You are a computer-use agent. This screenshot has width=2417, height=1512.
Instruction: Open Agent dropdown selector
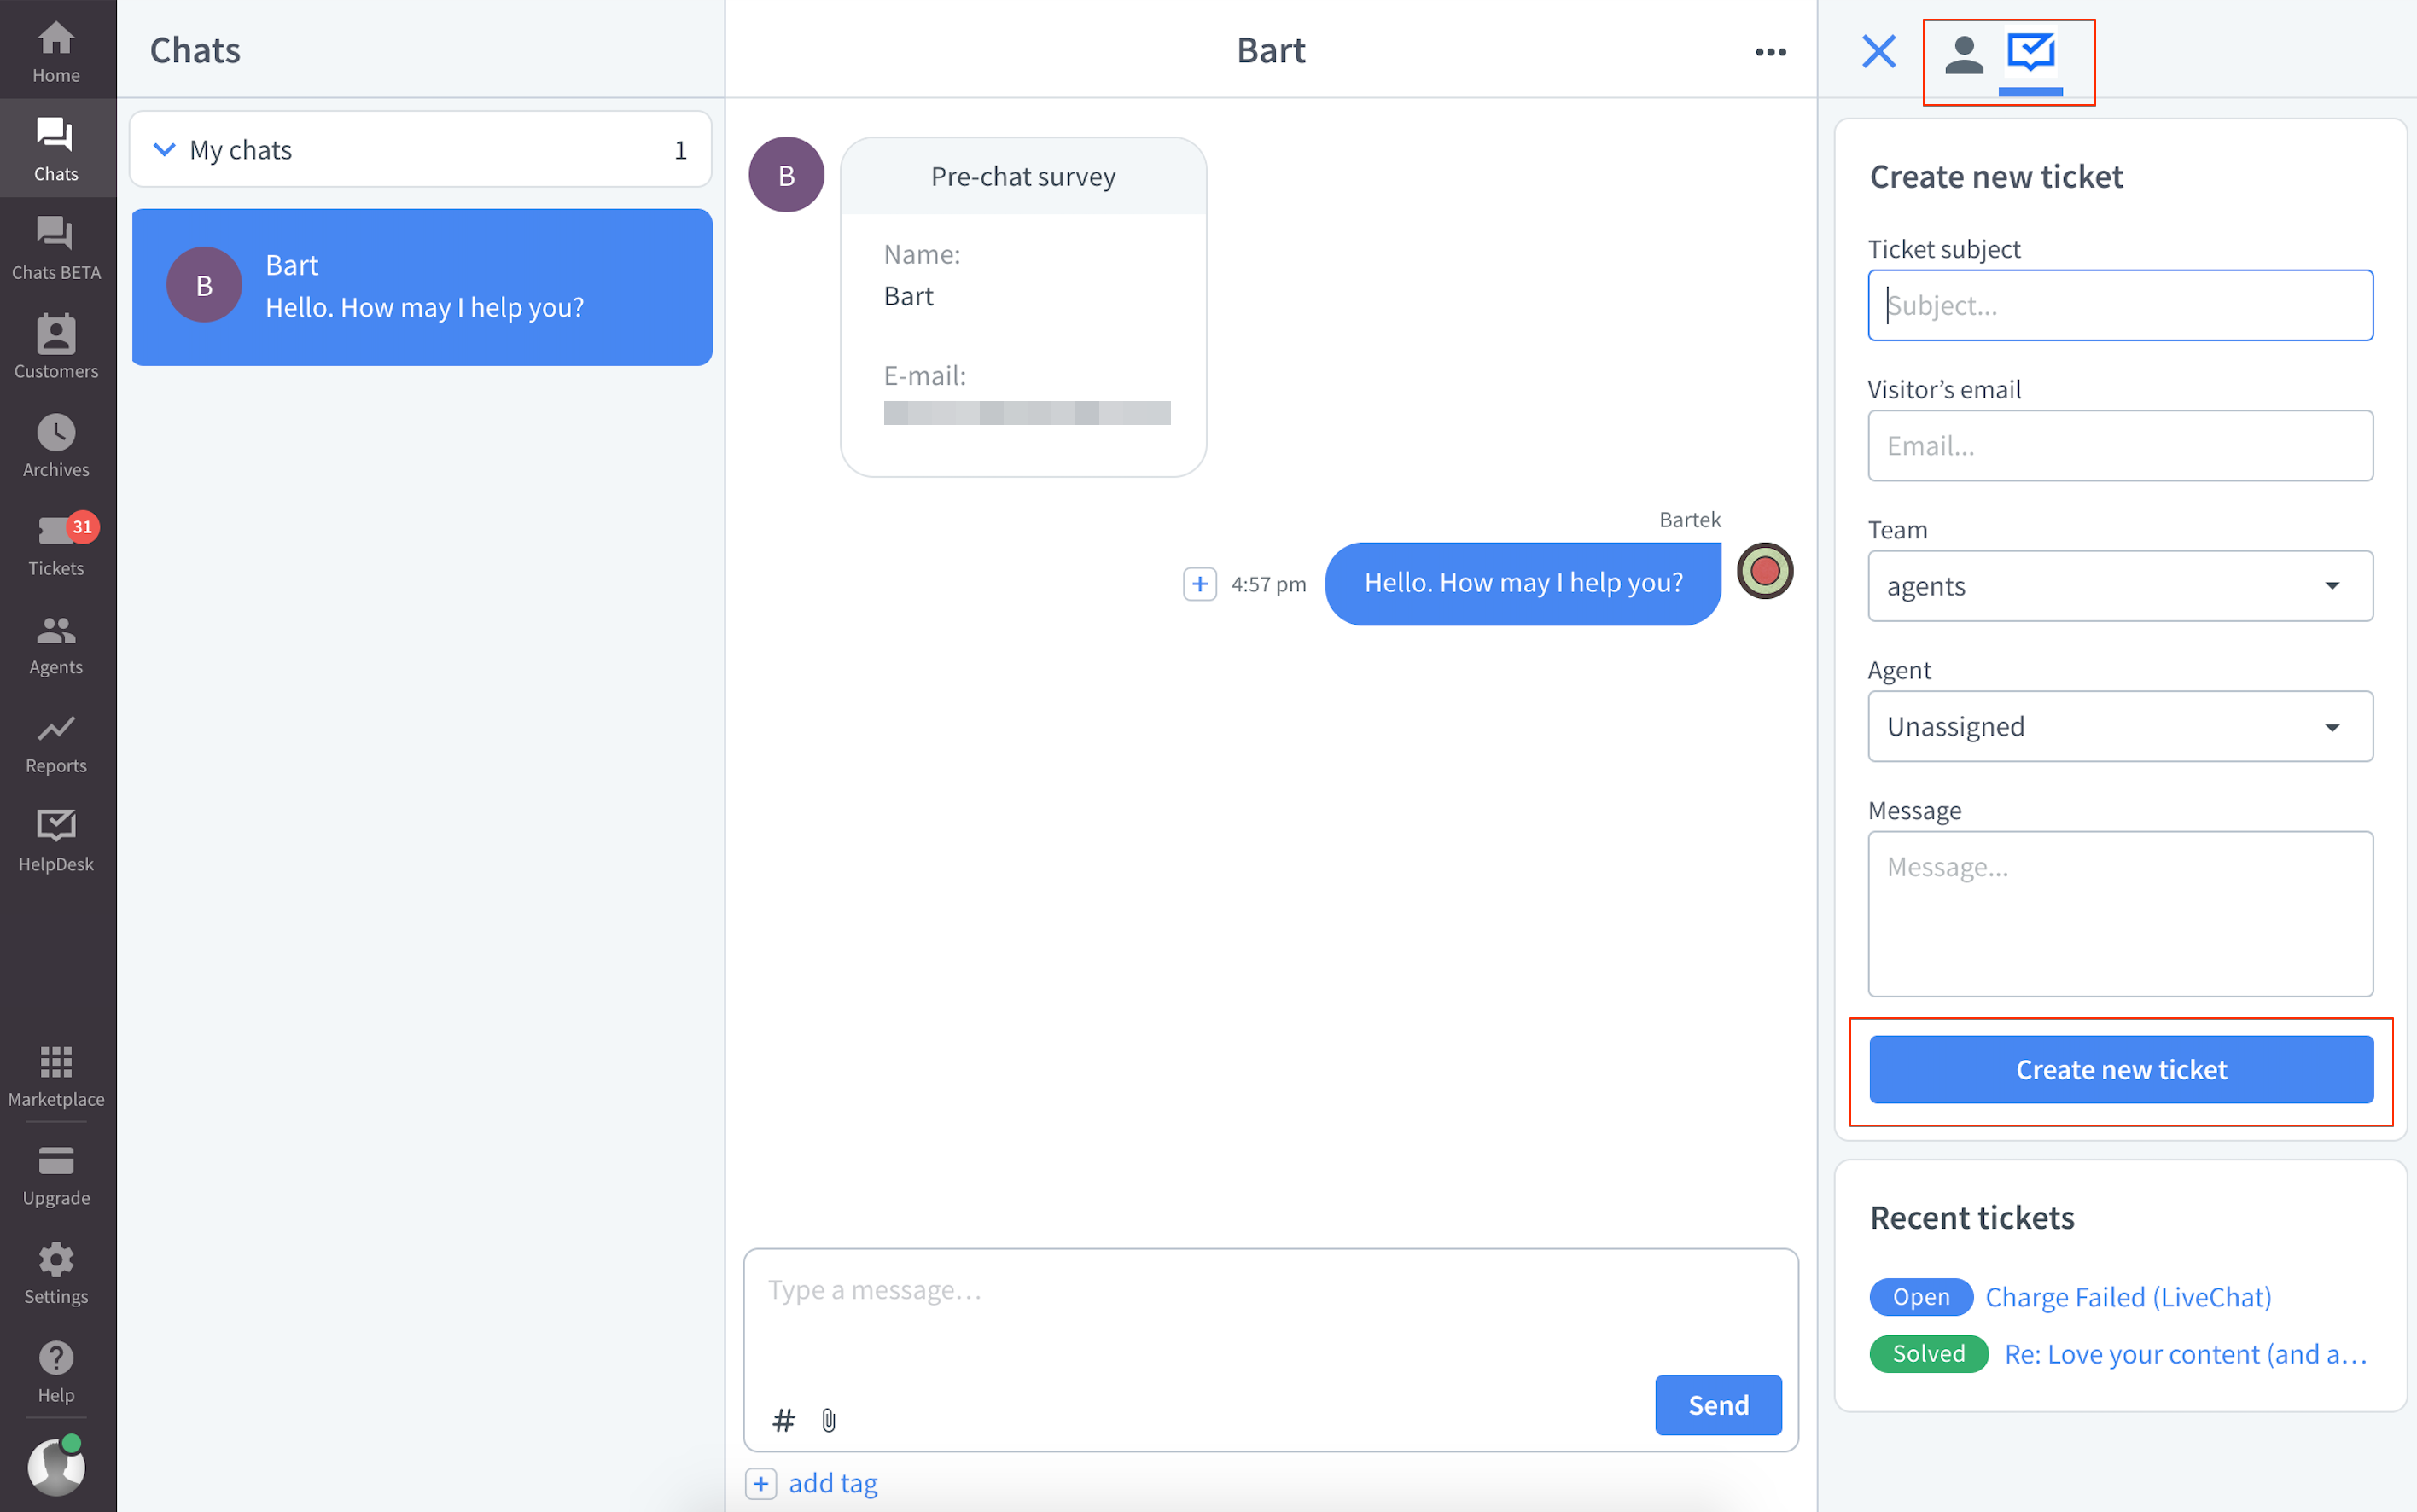2119,724
